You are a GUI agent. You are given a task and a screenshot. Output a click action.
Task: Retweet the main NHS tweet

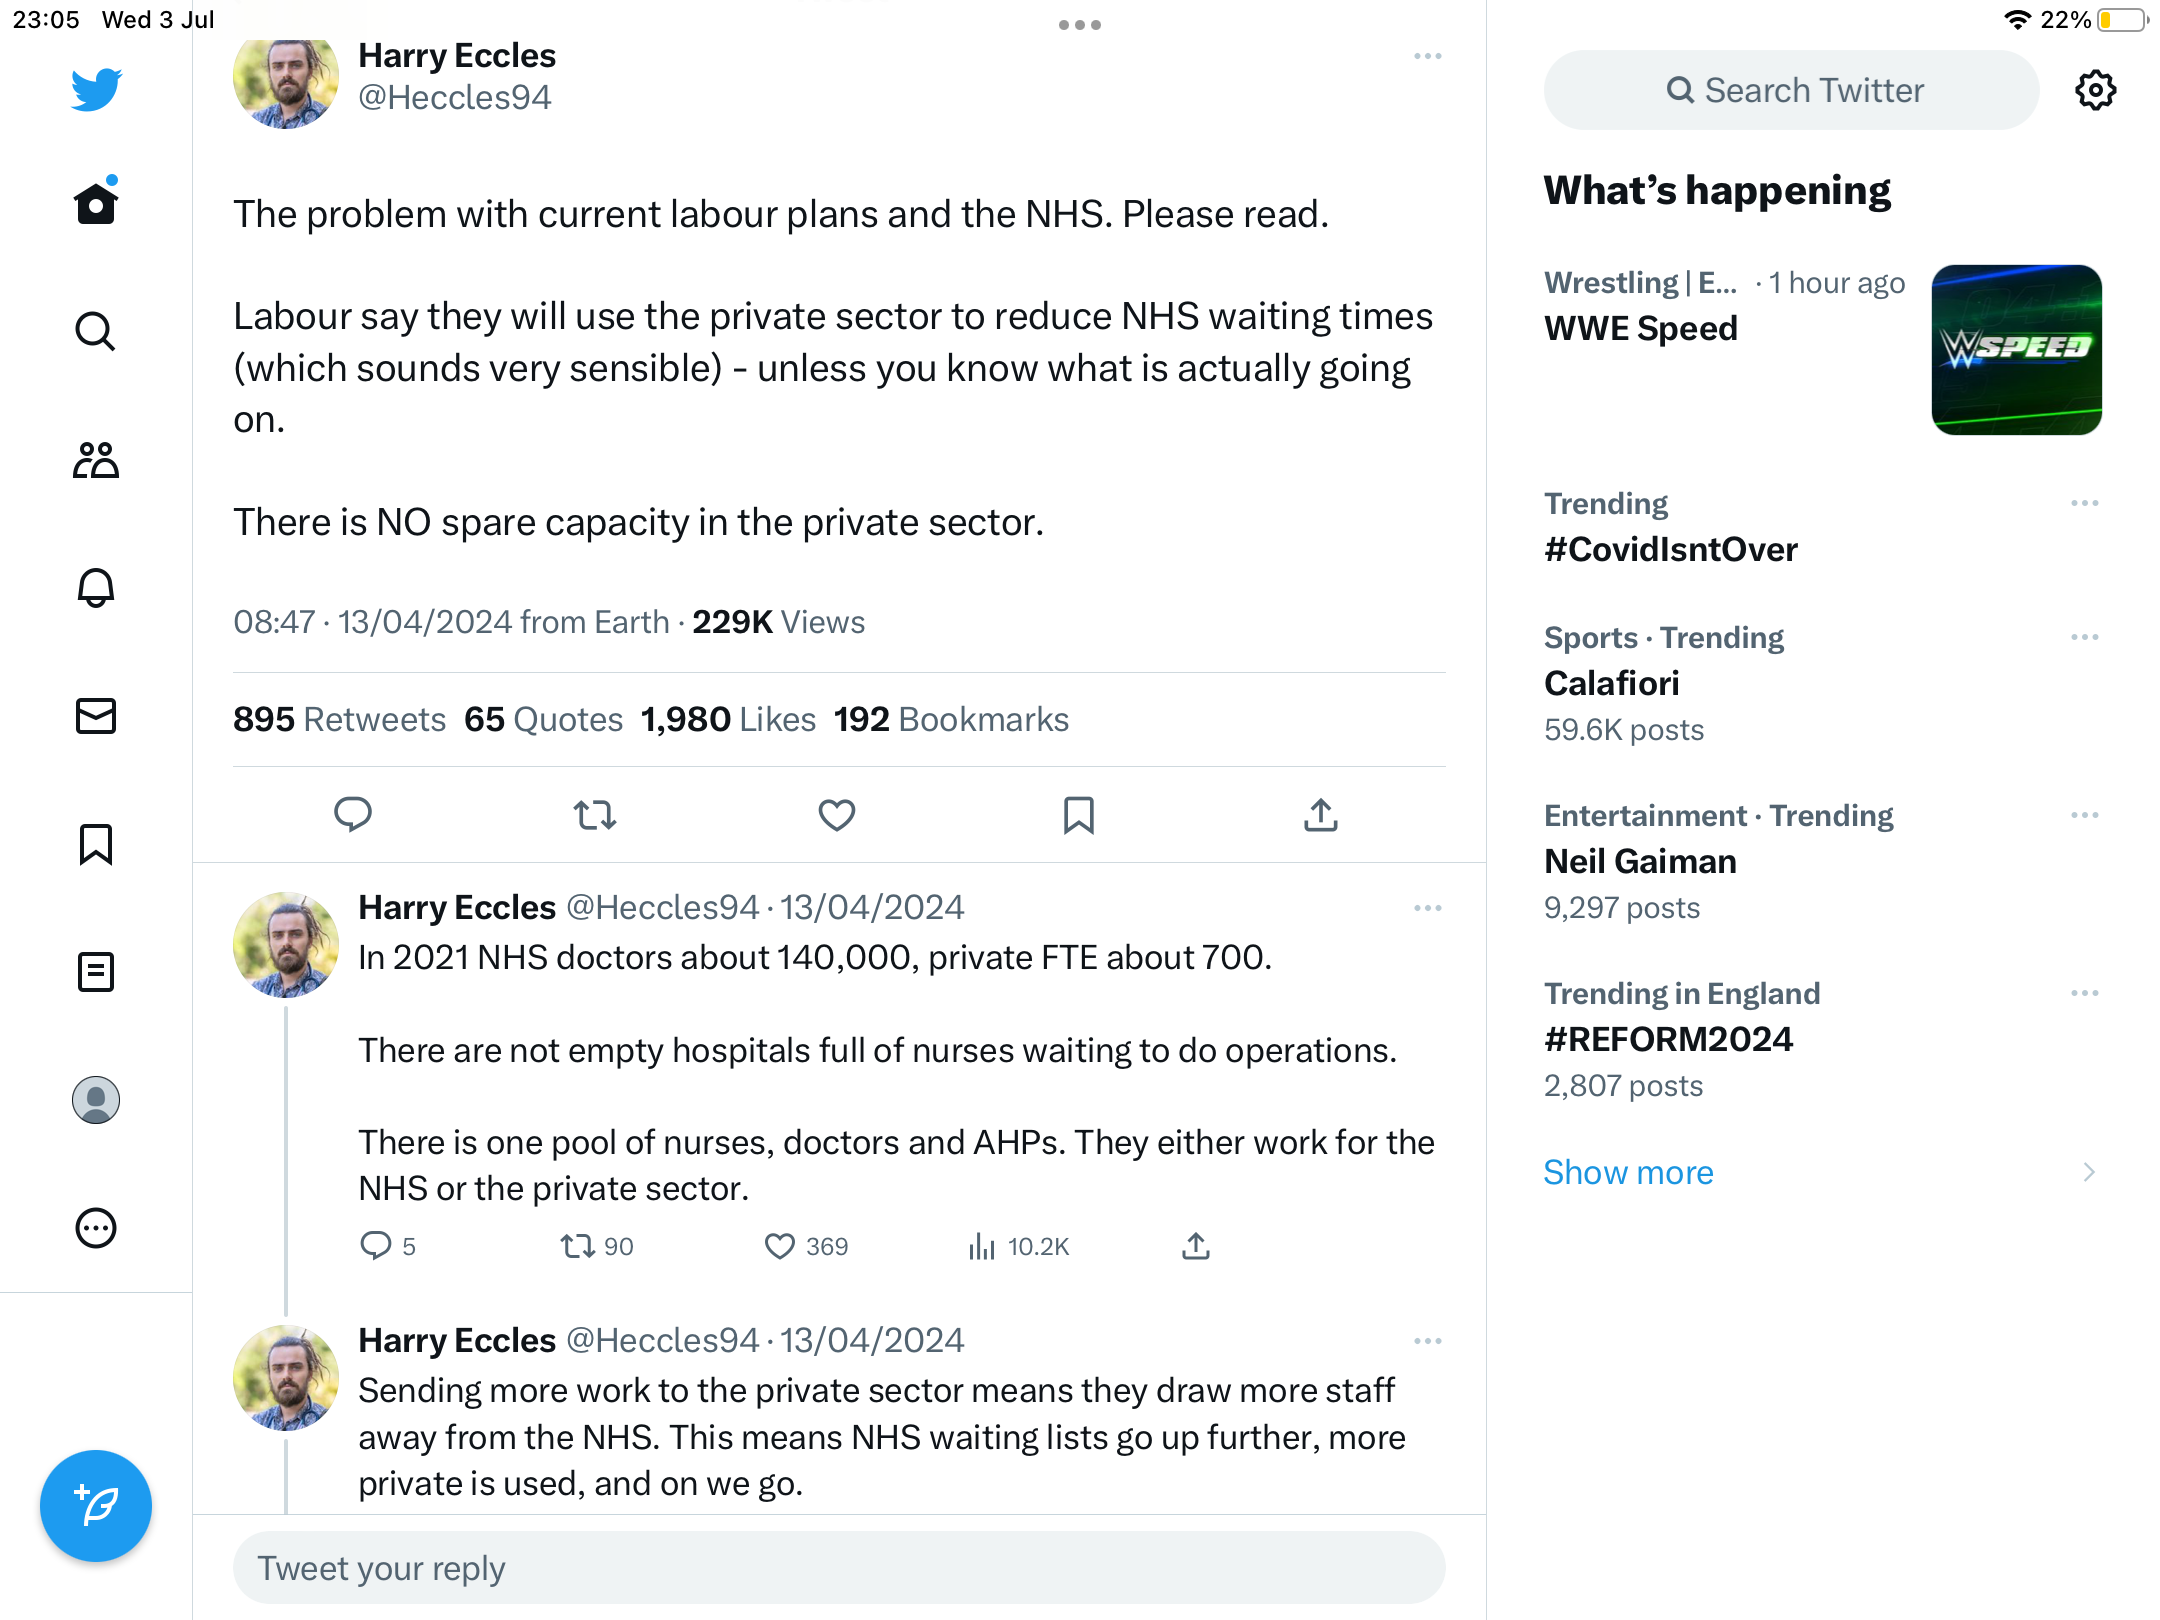(595, 815)
